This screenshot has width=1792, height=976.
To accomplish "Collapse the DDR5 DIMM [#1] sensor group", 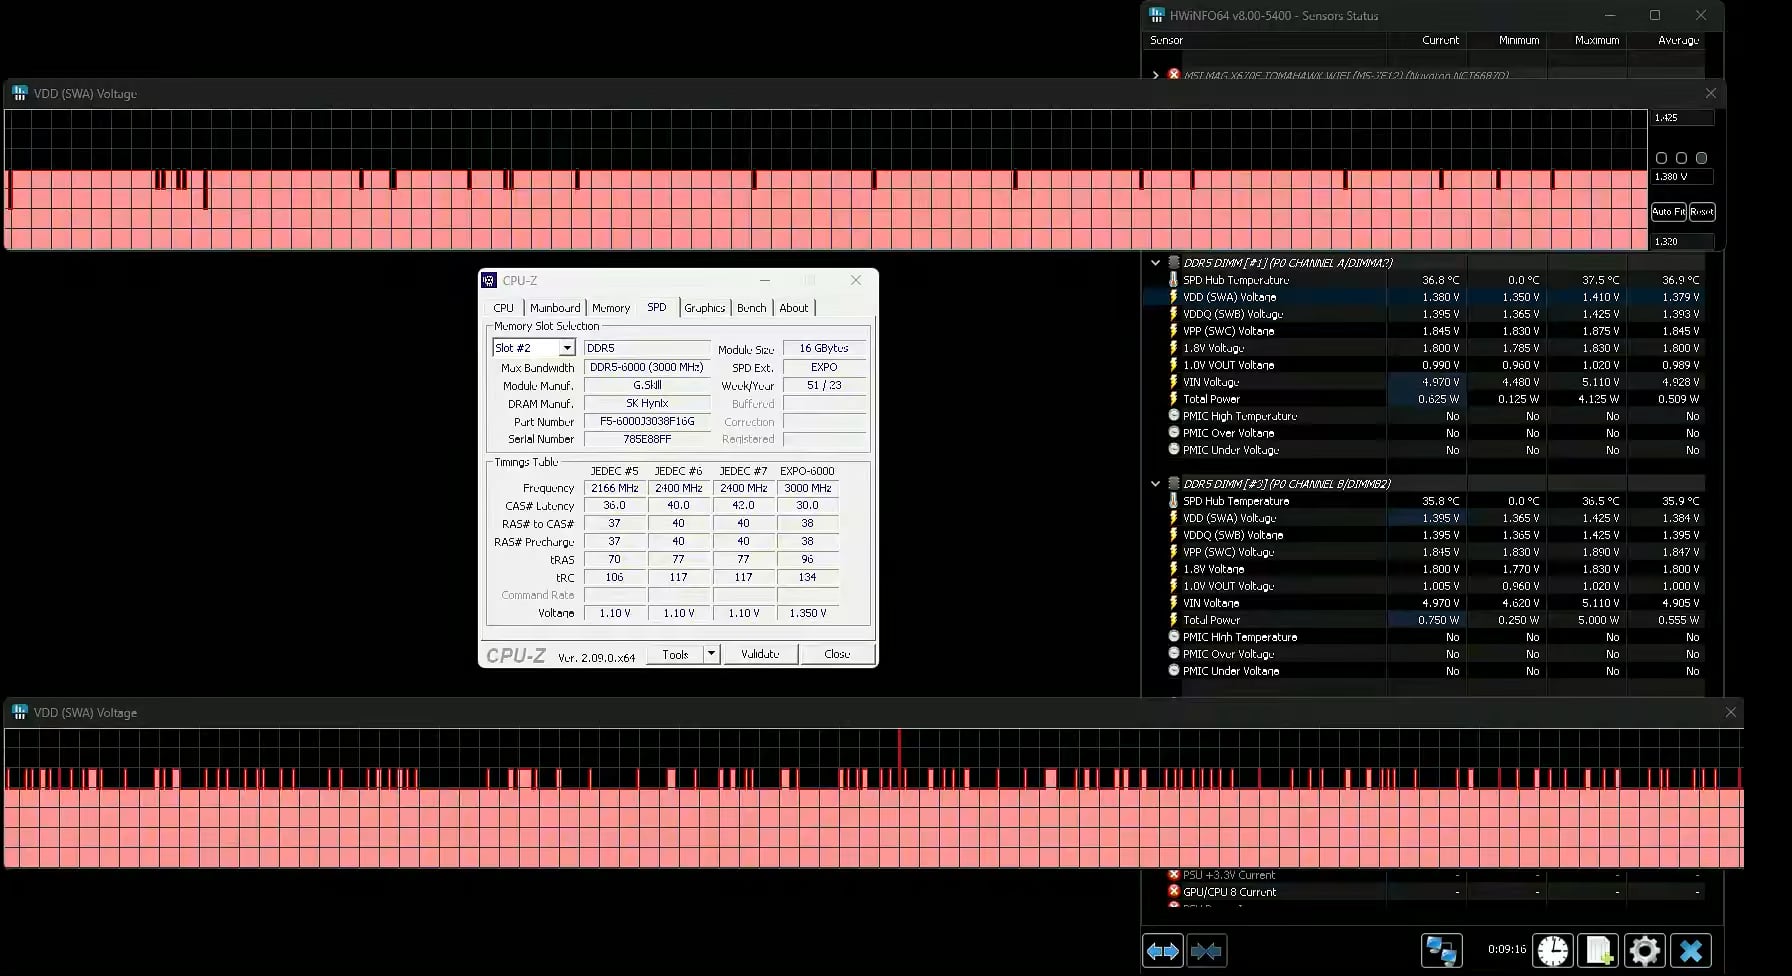I will tap(1155, 263).
